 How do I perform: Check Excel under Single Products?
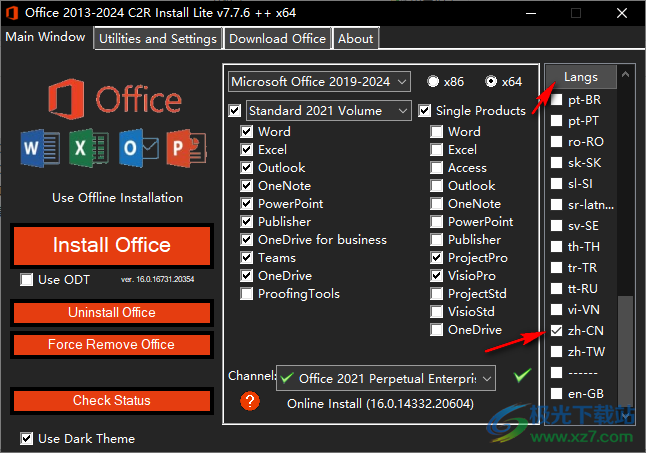click(437, 149)
